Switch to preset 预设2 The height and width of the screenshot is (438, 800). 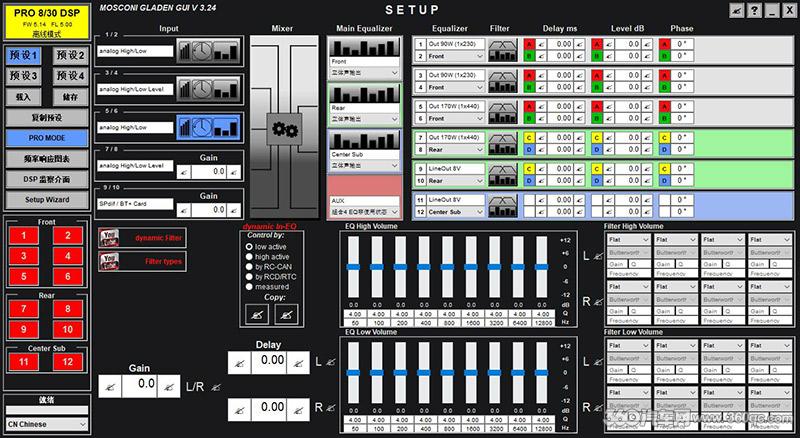click(70, 55)
